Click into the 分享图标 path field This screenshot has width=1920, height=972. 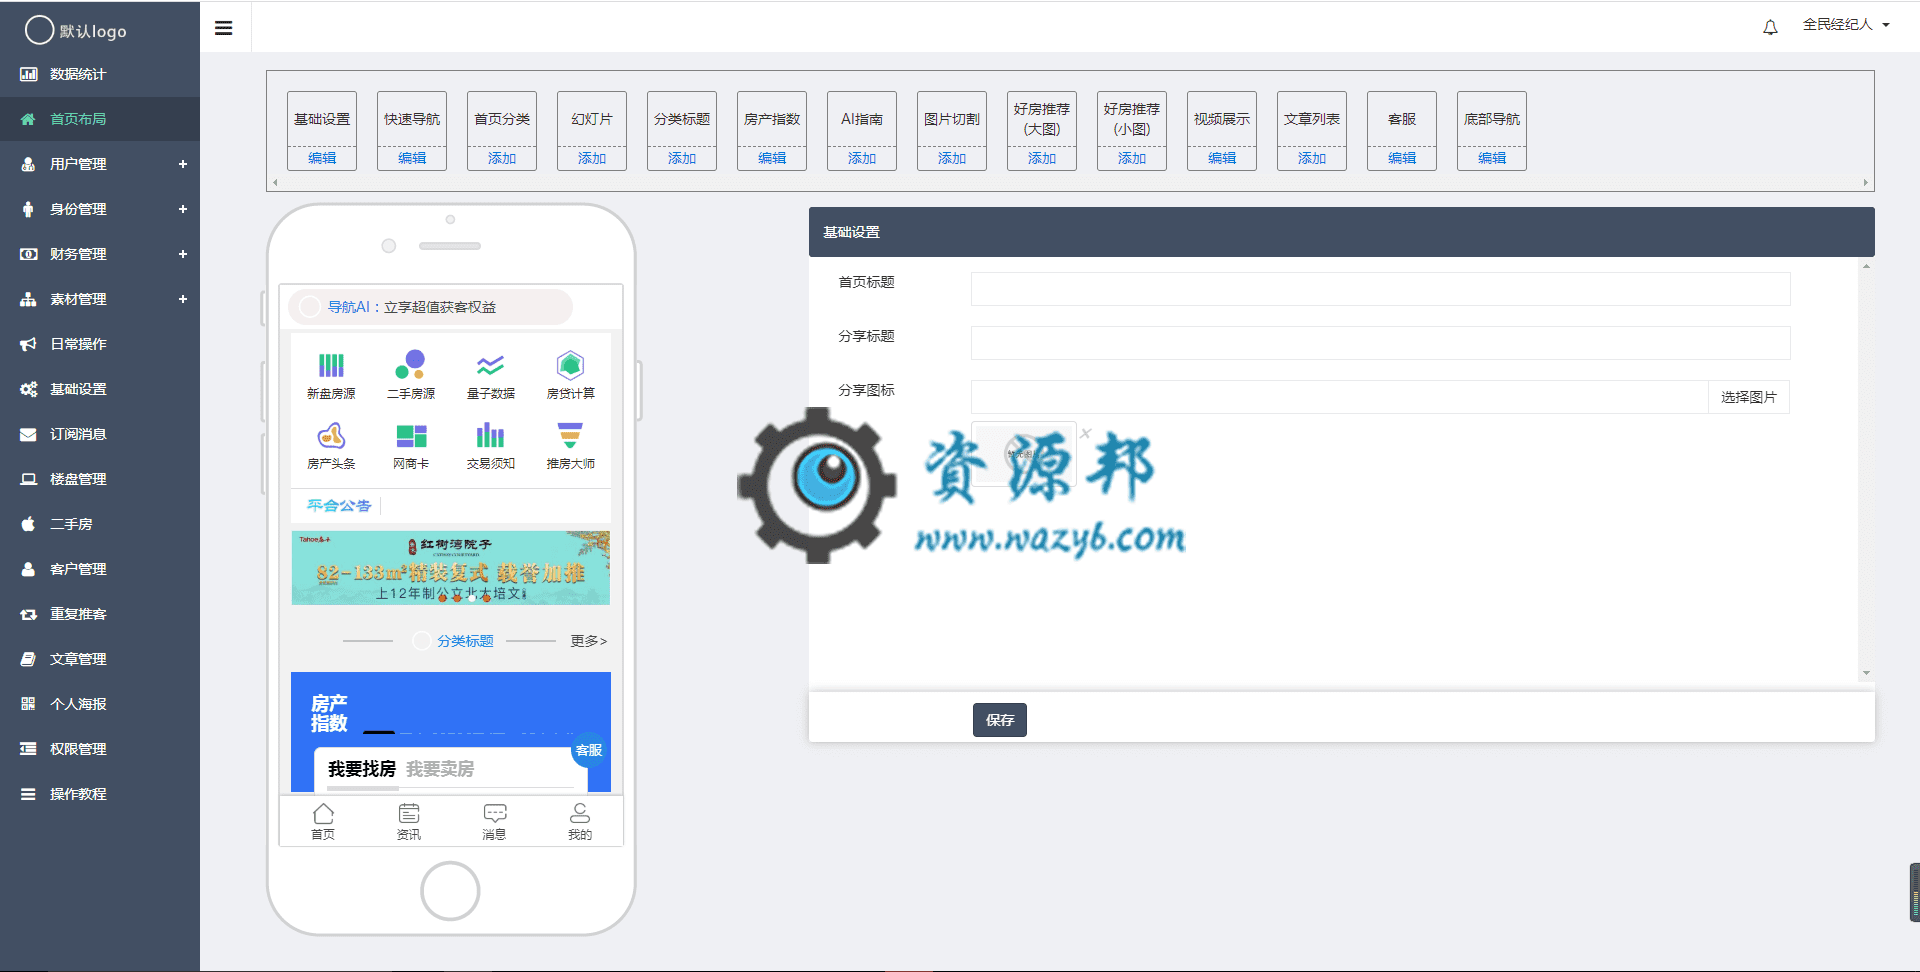click(x=1339, y=397)
